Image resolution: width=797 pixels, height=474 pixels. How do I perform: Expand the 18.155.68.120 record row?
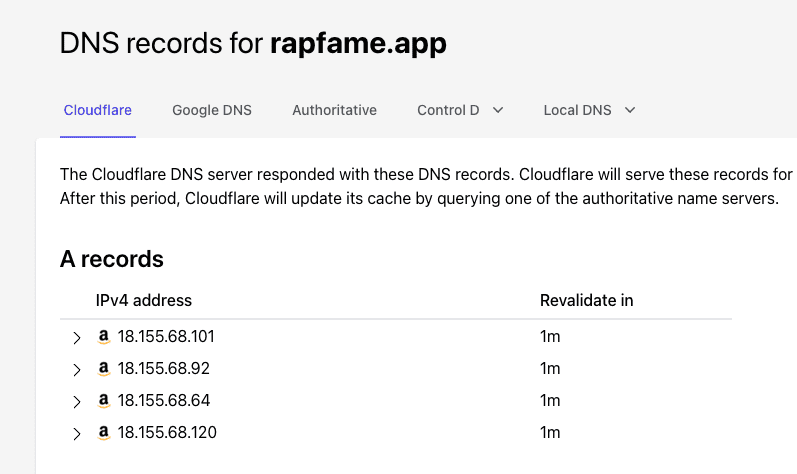(x=77, y=434)
